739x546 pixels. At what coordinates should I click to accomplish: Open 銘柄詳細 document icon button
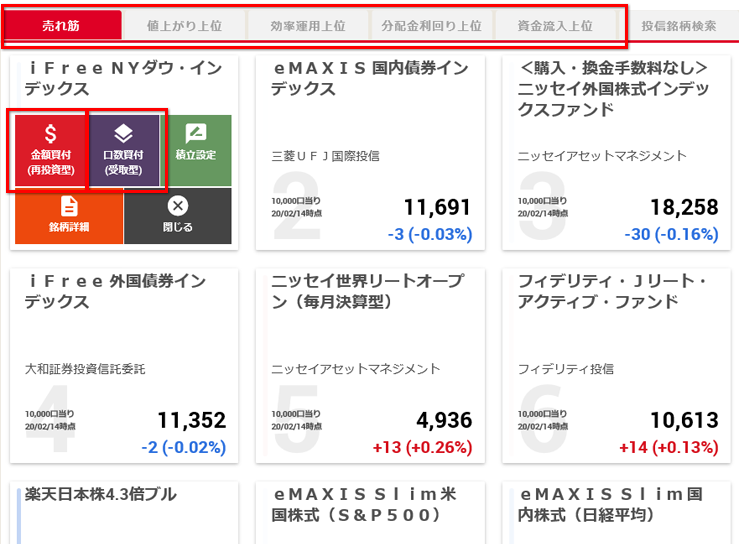[x=69, y=216]
